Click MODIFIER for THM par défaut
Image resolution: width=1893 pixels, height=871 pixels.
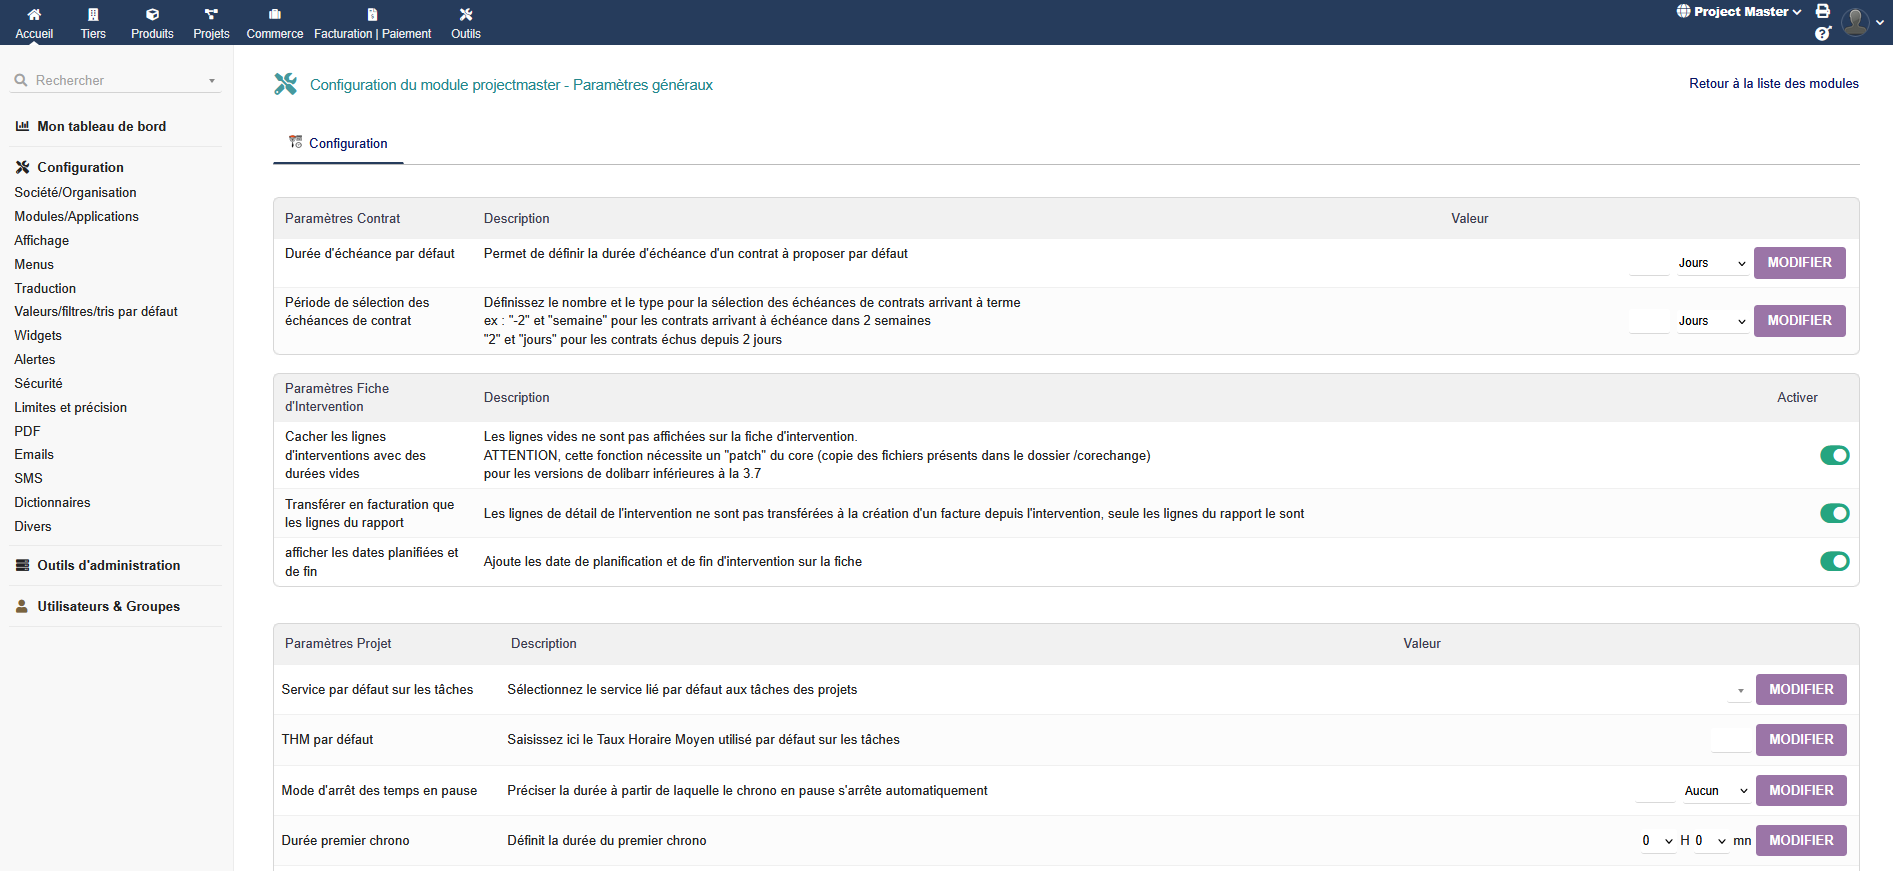tap(1800, 740)
